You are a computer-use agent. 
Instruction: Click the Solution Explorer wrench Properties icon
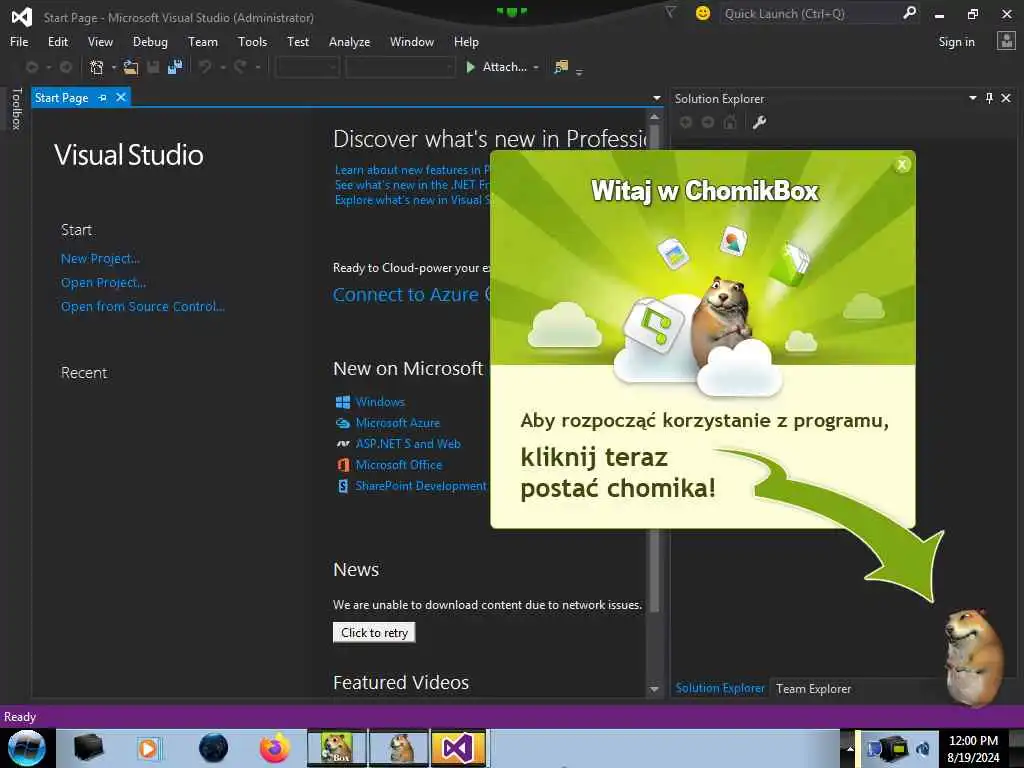pyautogui.click(x=759, y=122)
